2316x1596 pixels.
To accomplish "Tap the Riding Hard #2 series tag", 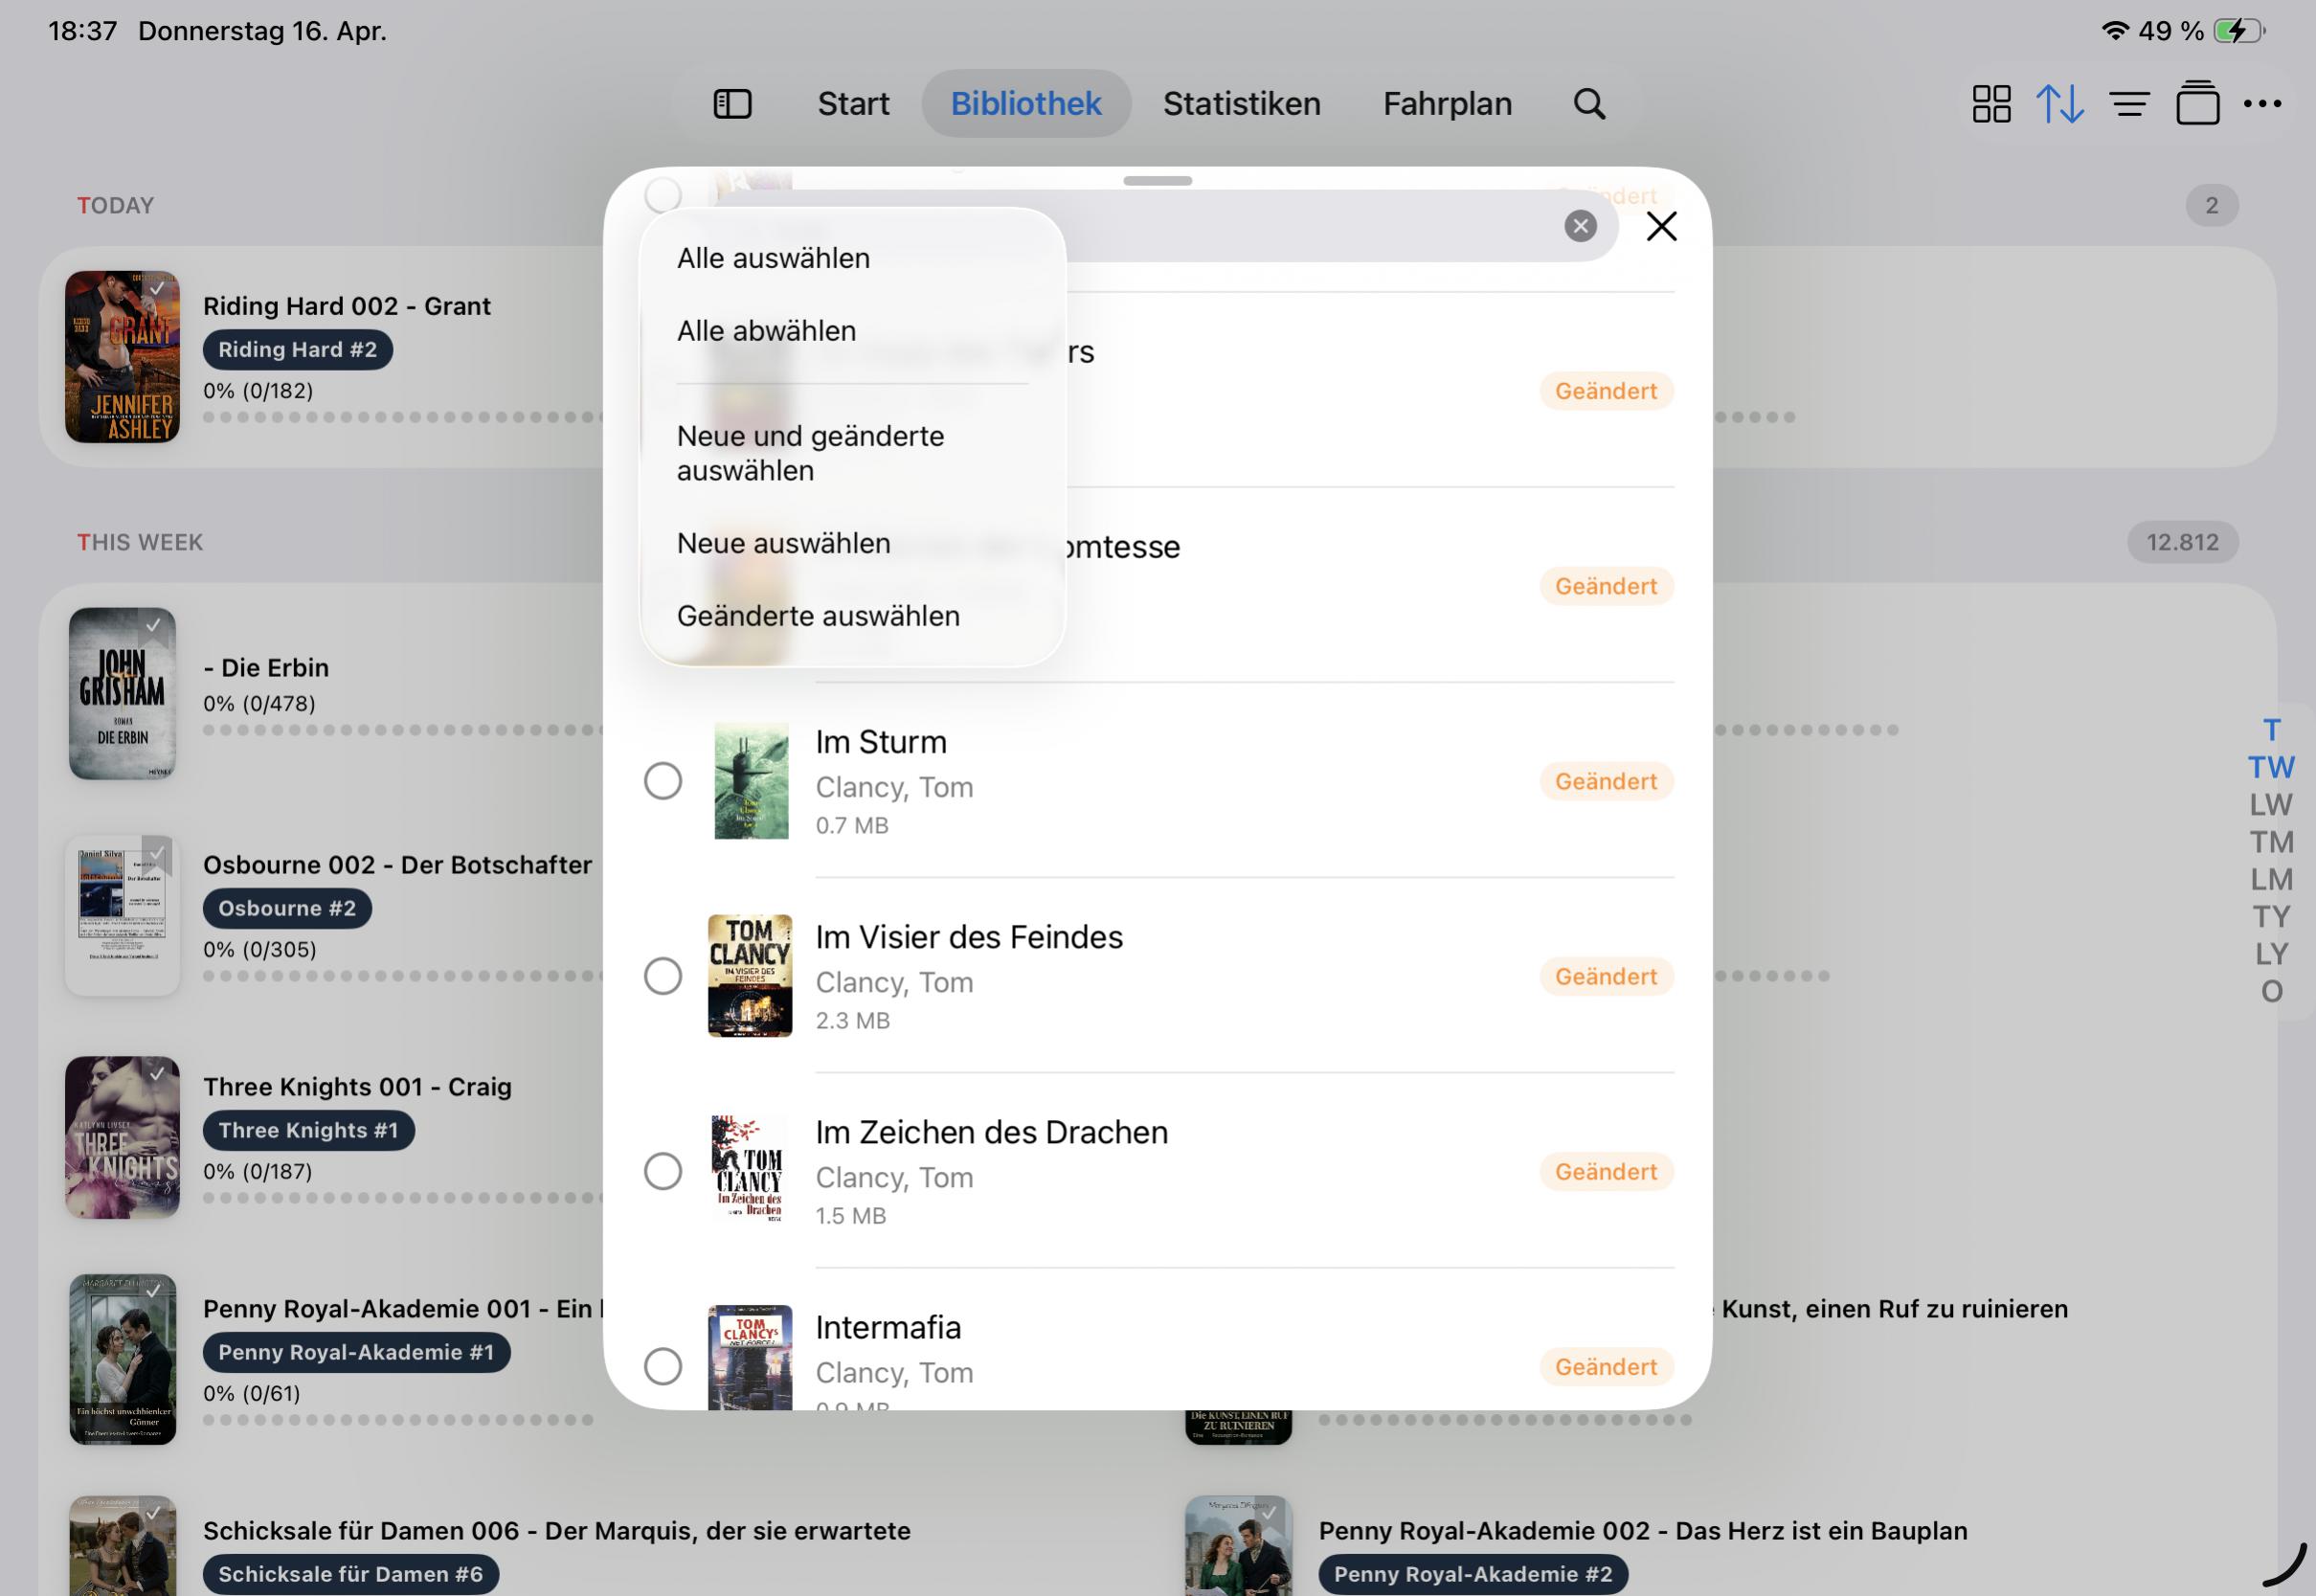I will (x=298, y=350).
